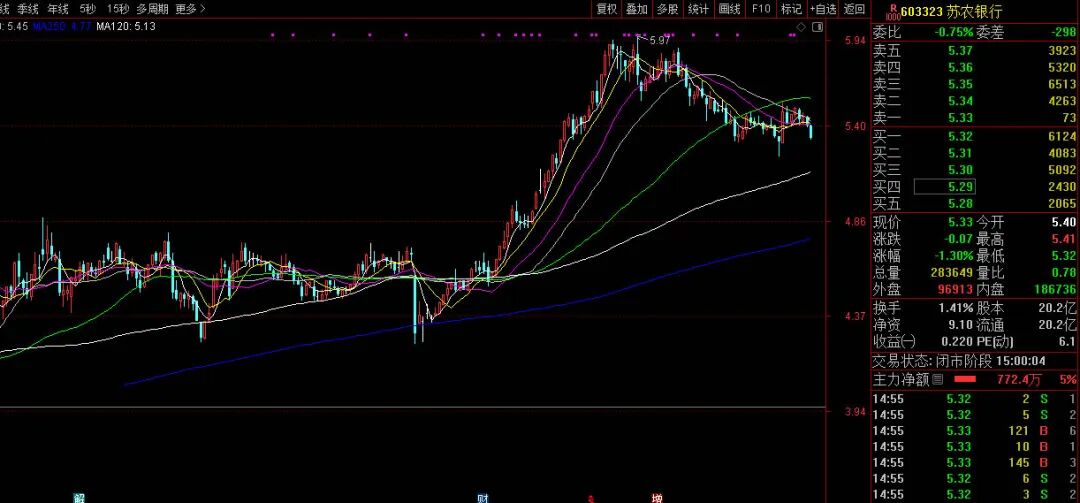Toggle 叠加 overlay comparison
Screen dimensions: 1080x503
coord(637,9)
